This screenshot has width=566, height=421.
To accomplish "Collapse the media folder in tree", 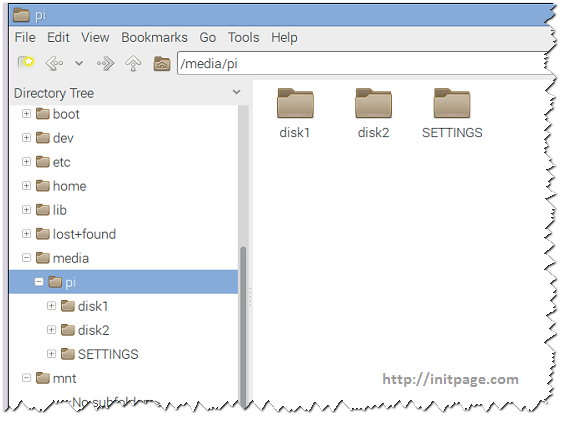I will coord(26,258).
